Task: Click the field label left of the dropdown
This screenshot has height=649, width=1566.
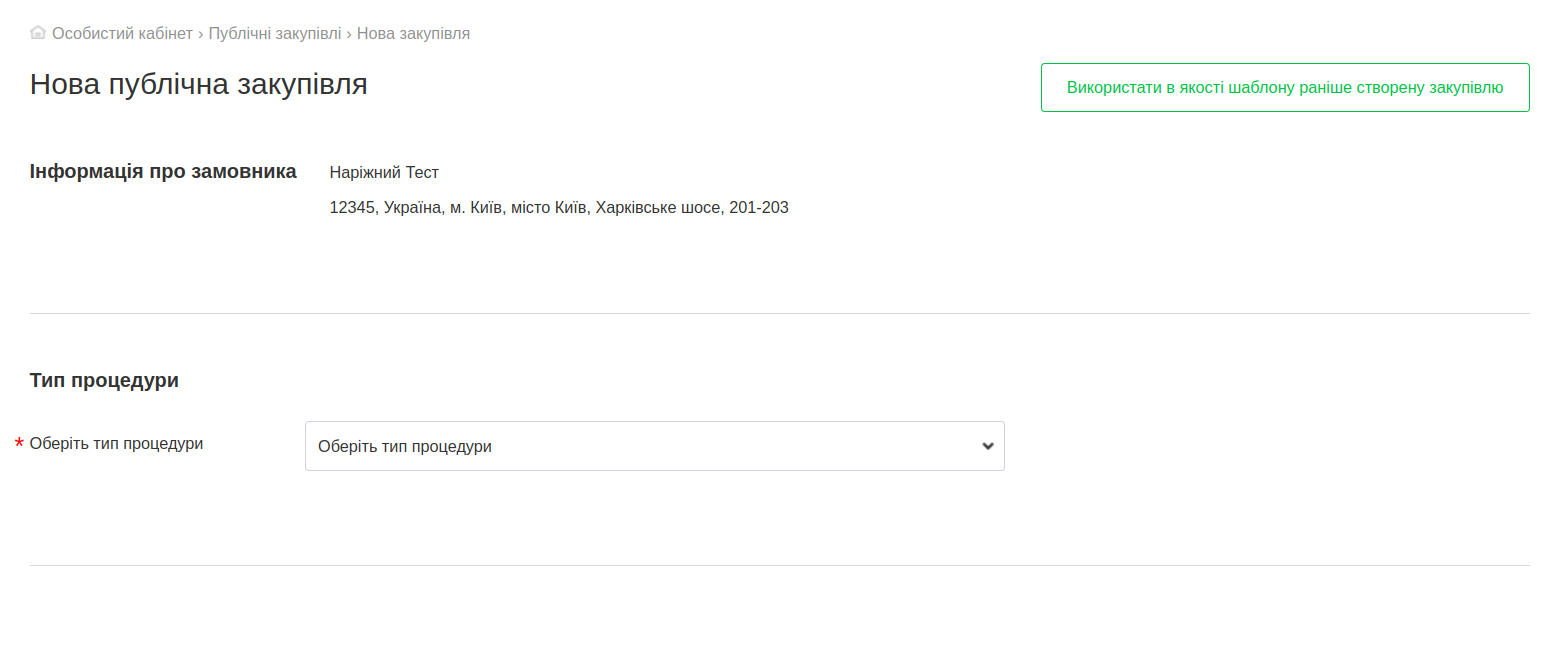Action: click(116, 443)
